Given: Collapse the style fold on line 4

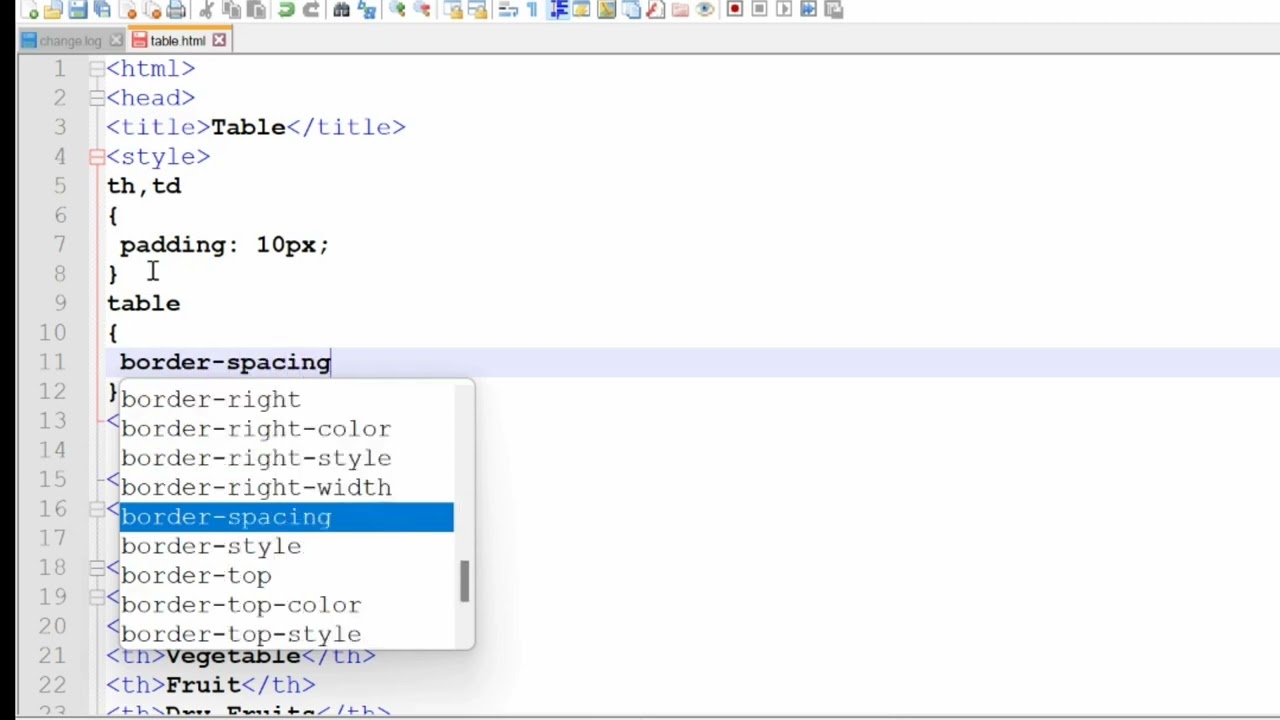Looking at the screenshot, I should coord(96,157).
